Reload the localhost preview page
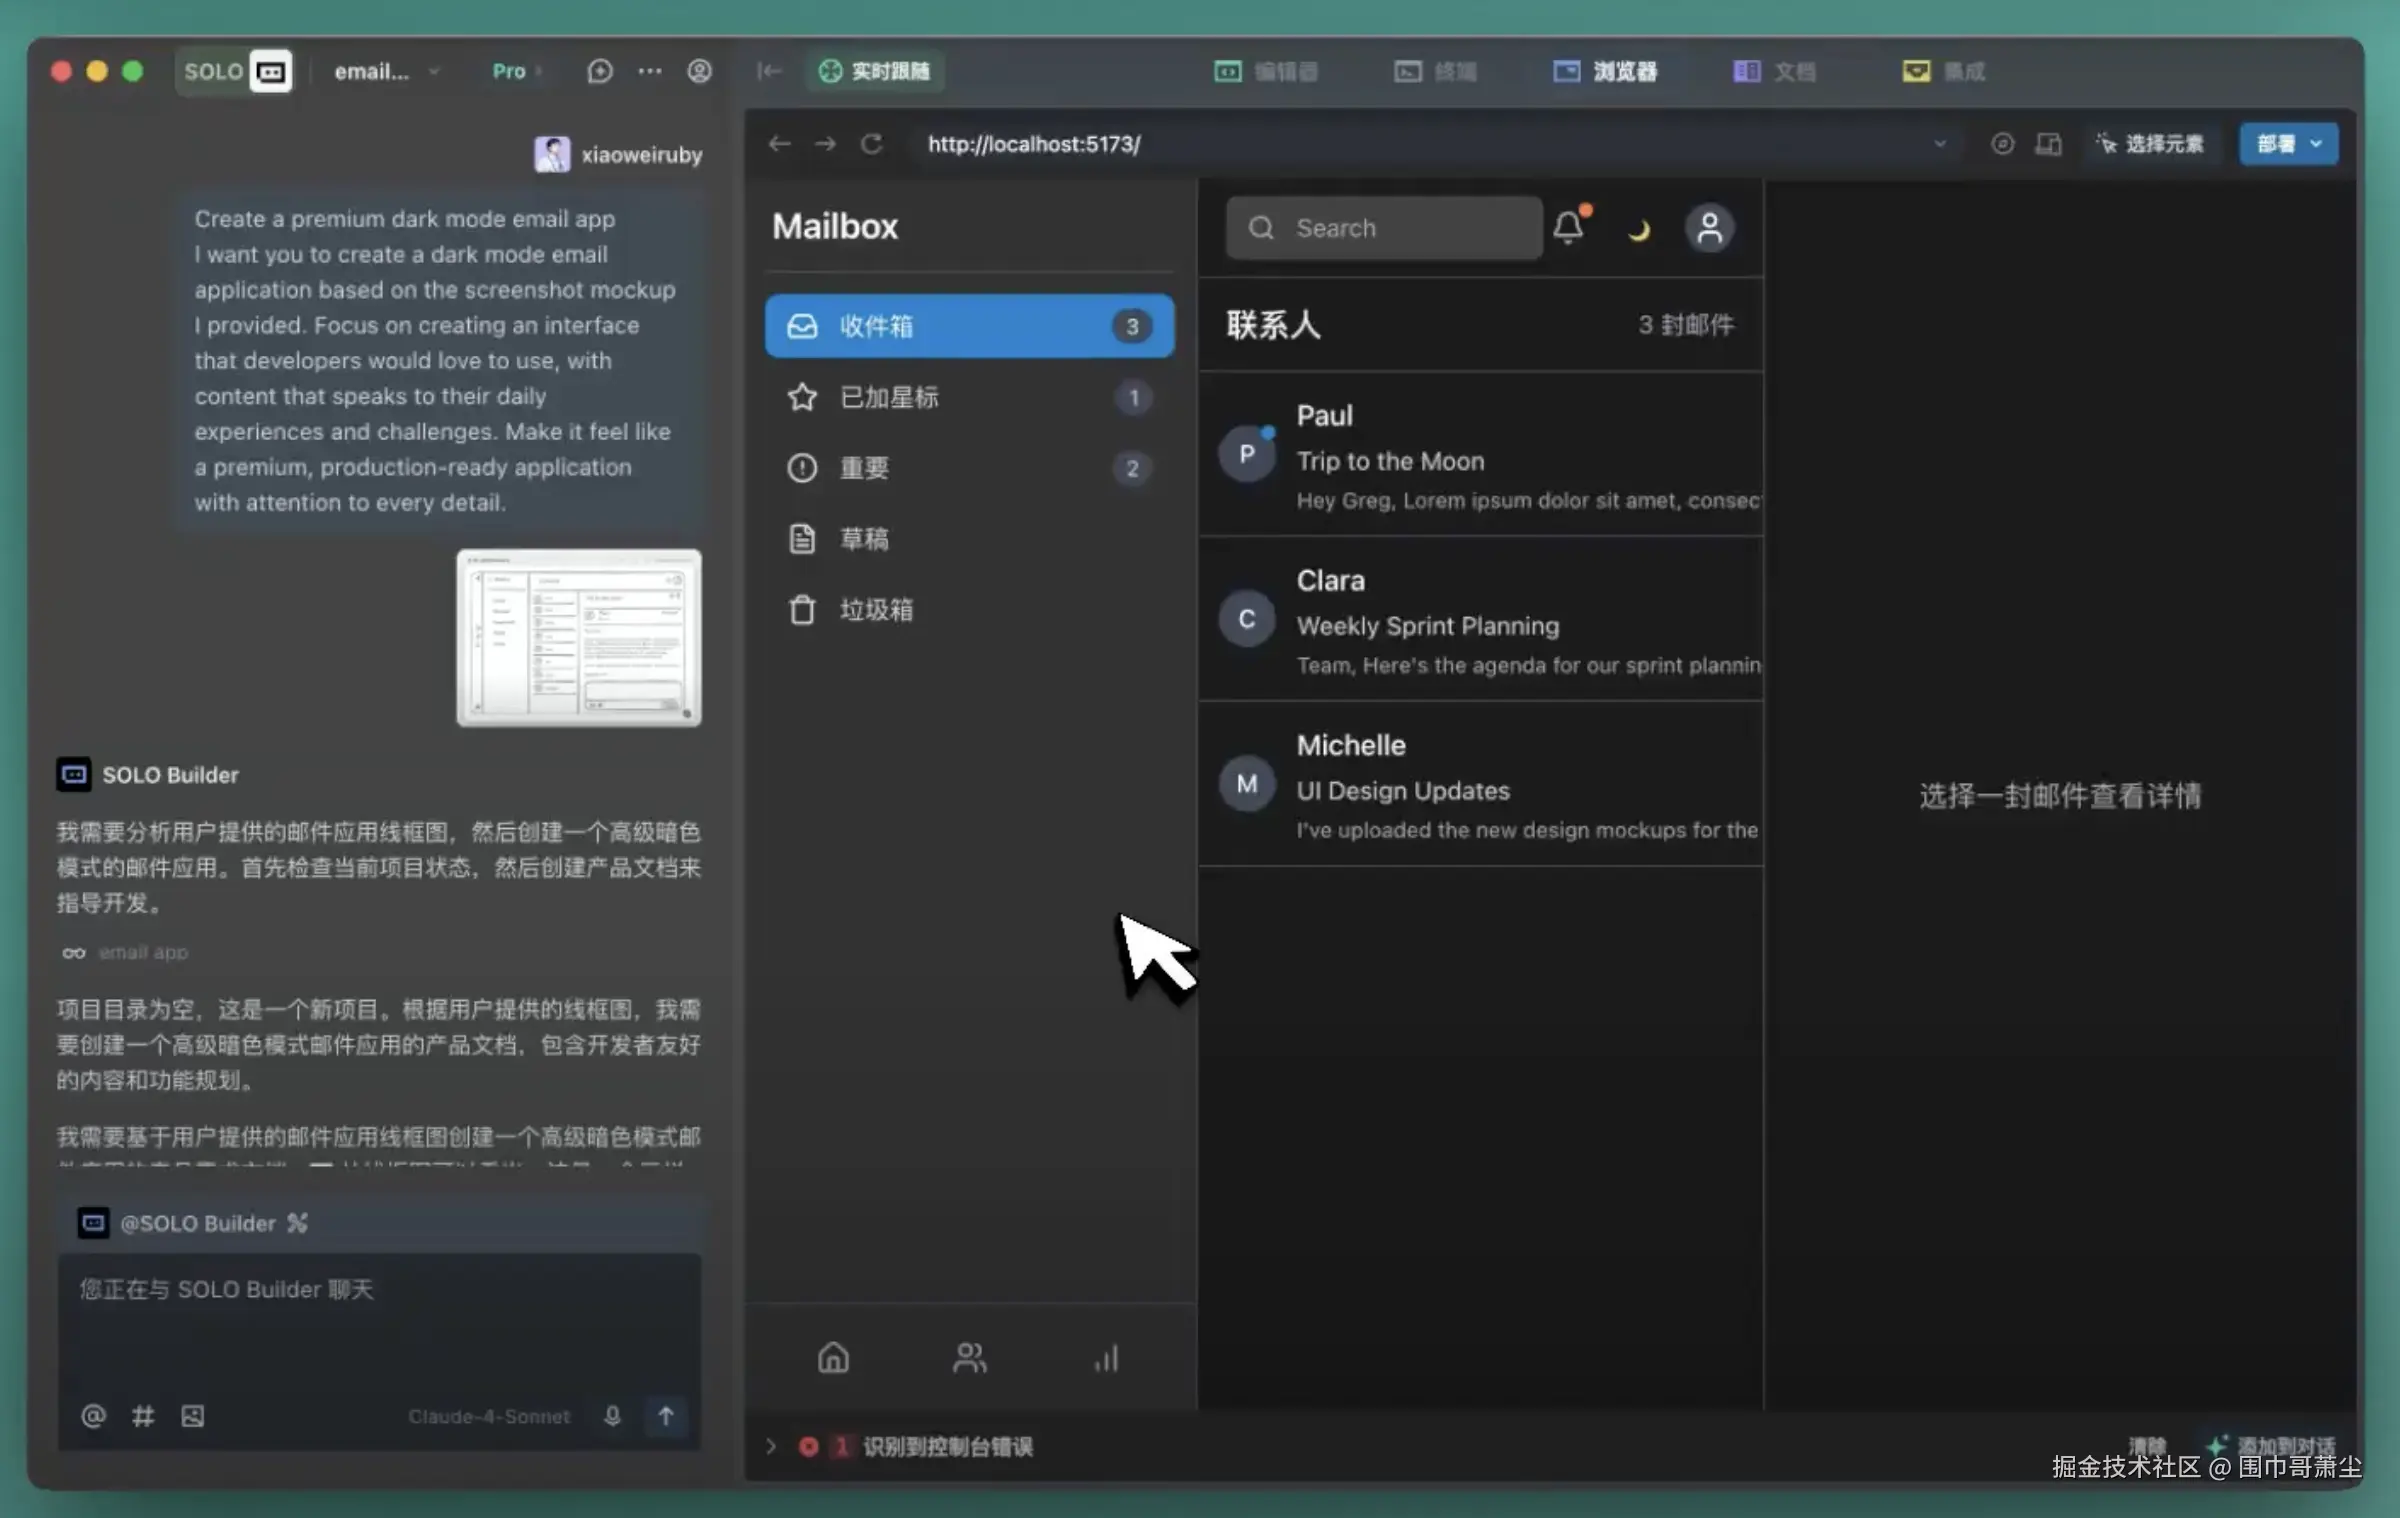This screenshot has width=2400, height=1518. point(872,144)
